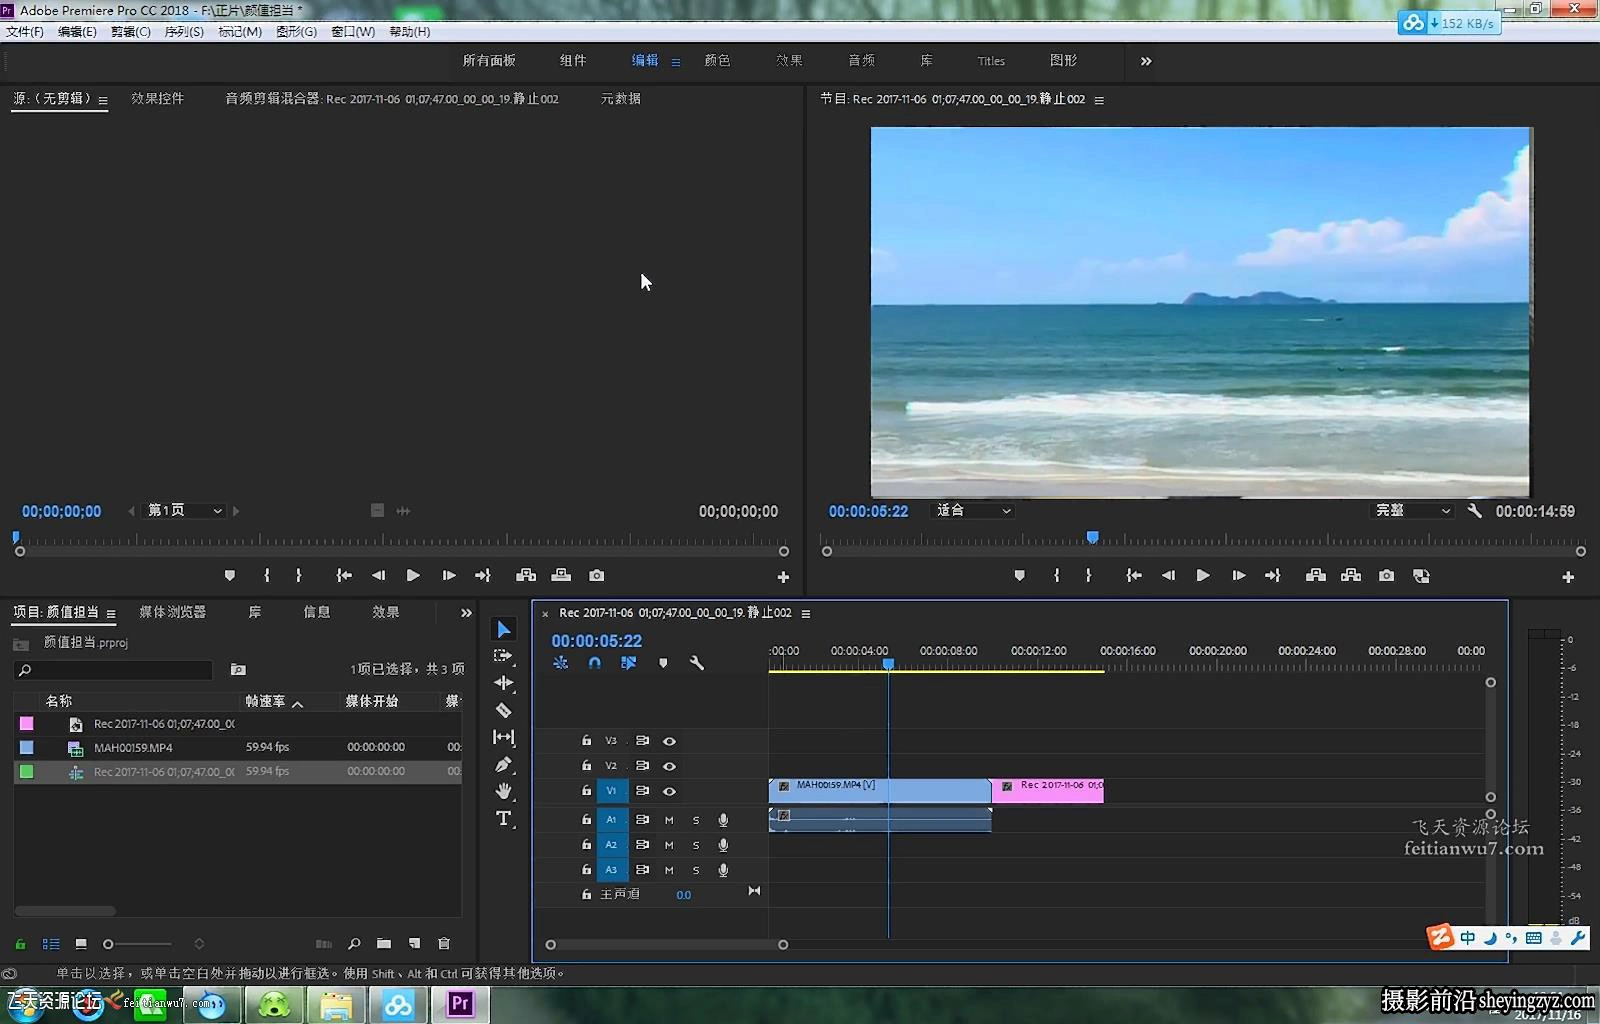Screen dimensions: 1600x1024
Task: Open Program monitor settings wrench
Action: tap(1474, 510)
